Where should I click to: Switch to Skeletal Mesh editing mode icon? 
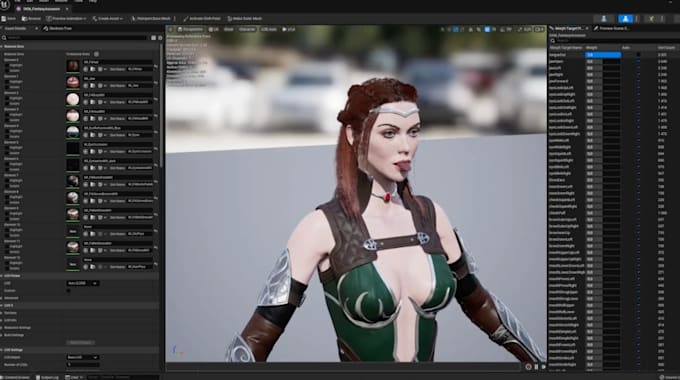(x=625, y=19)
